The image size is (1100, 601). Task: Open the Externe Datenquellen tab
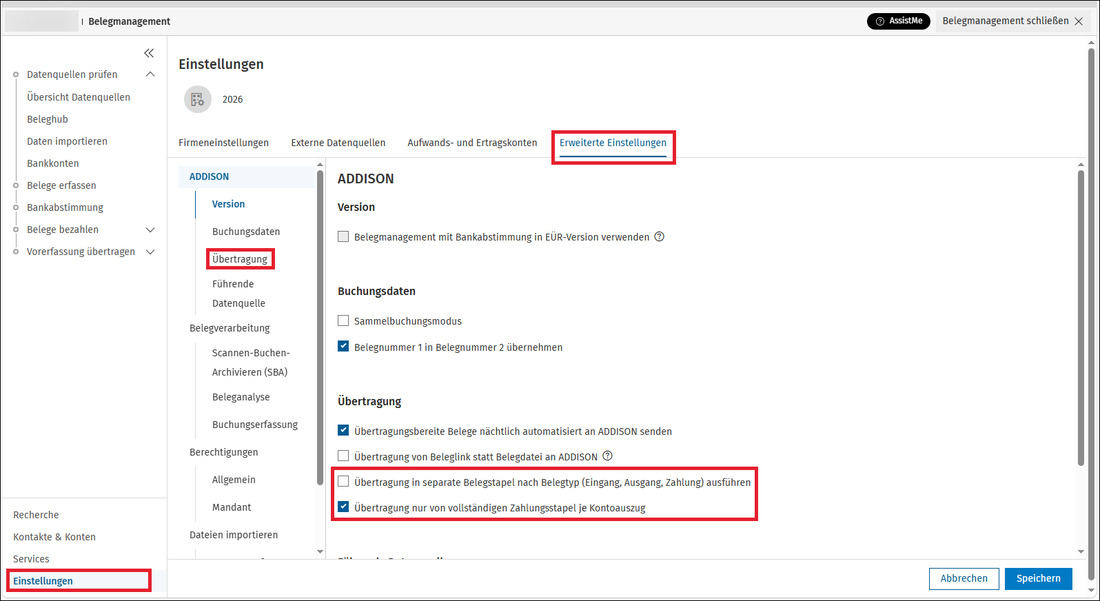(x=338, y=142)
